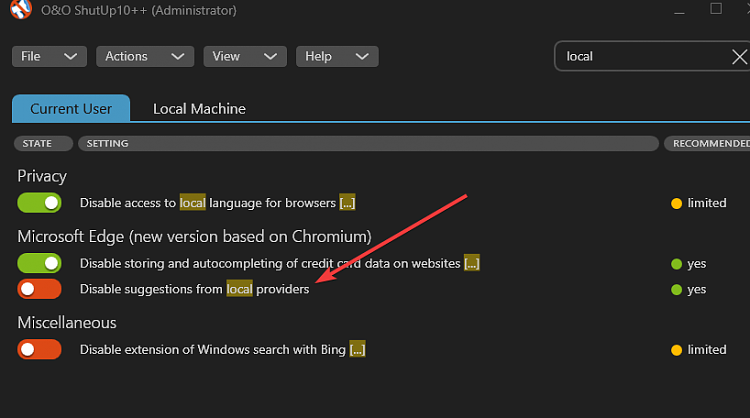750x418 pixels.
Task: Click green dot beside credit card yes recommendation
Action: (676, 264)
